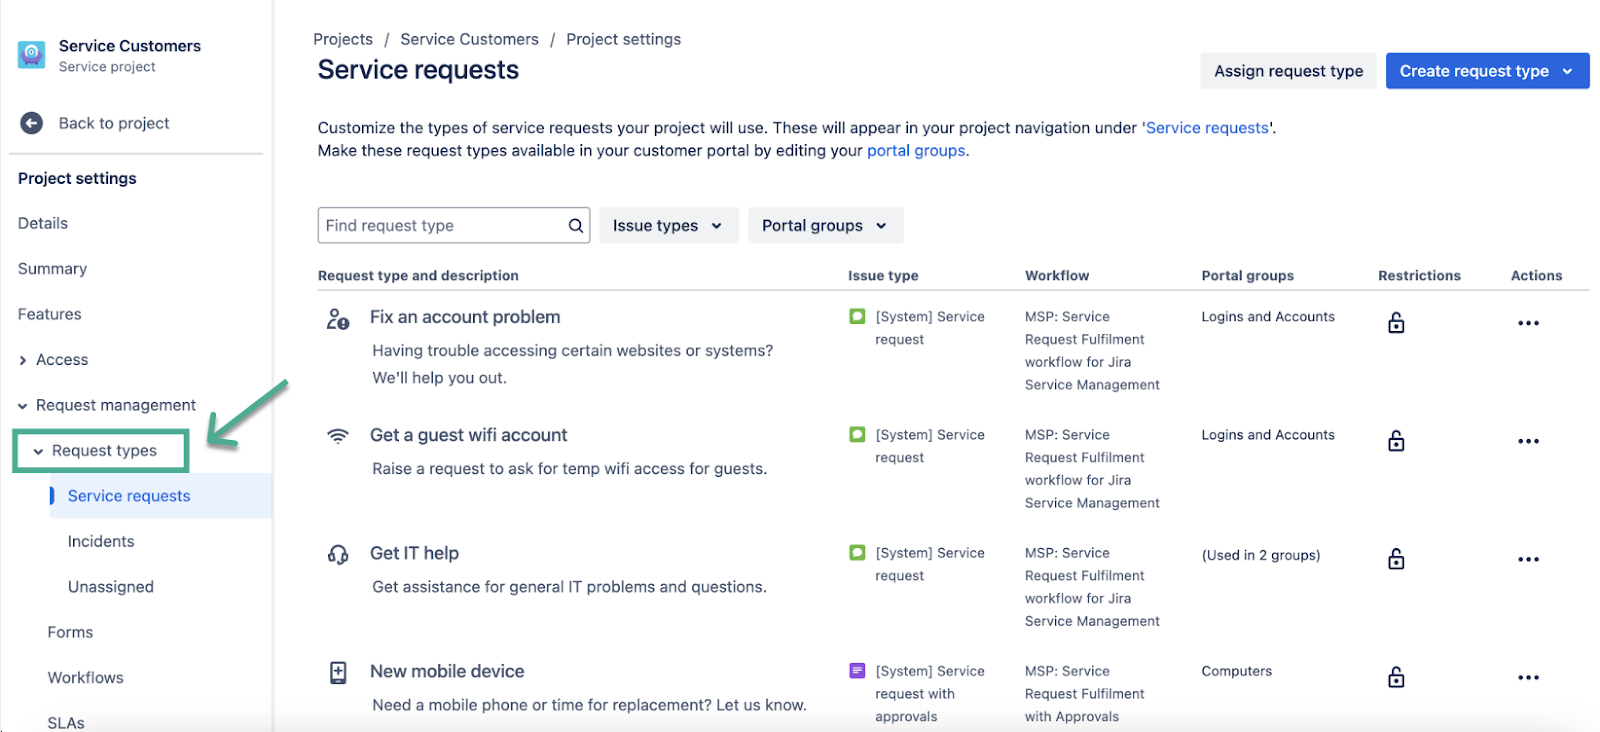This screenshot has width=1600, height=732.
Task: Open the Portal groups filter dropdown
Action: click(x=825, y=226)
